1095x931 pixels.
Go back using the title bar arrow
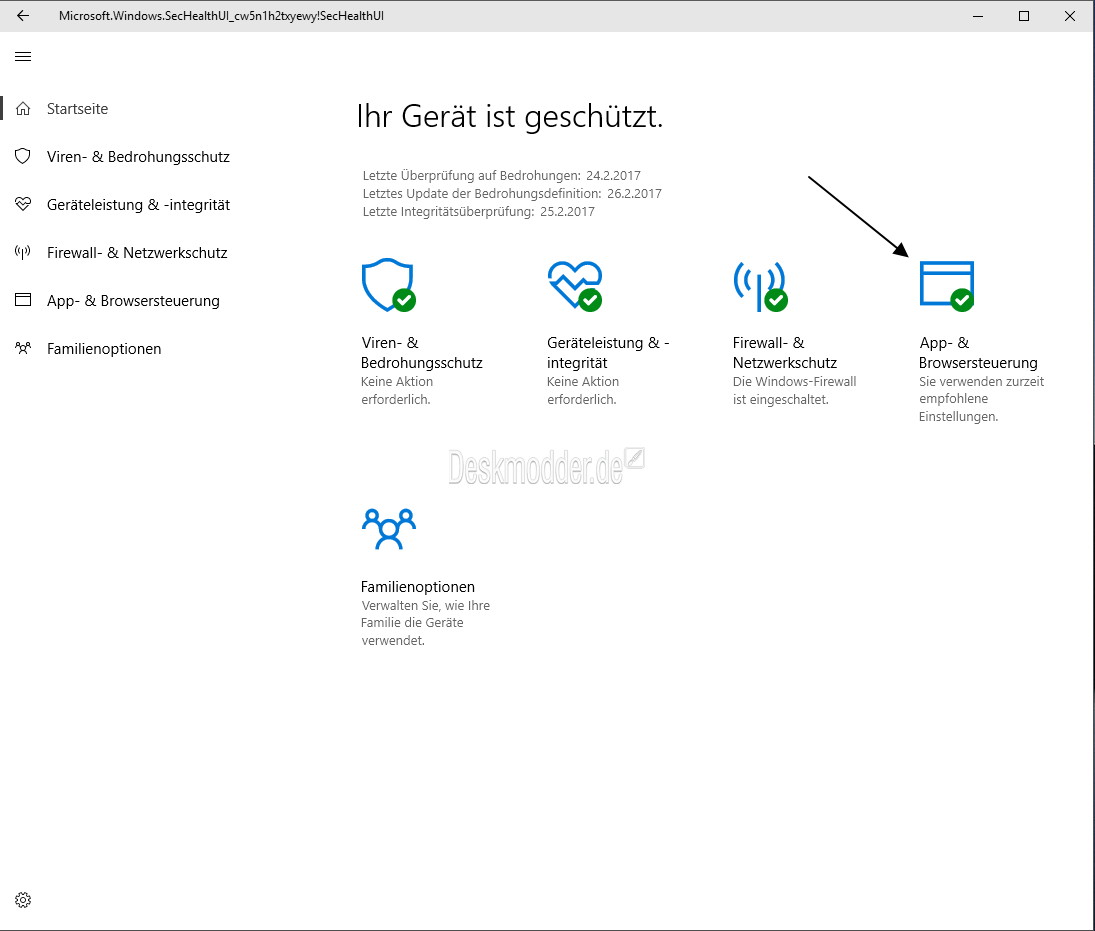23,15
